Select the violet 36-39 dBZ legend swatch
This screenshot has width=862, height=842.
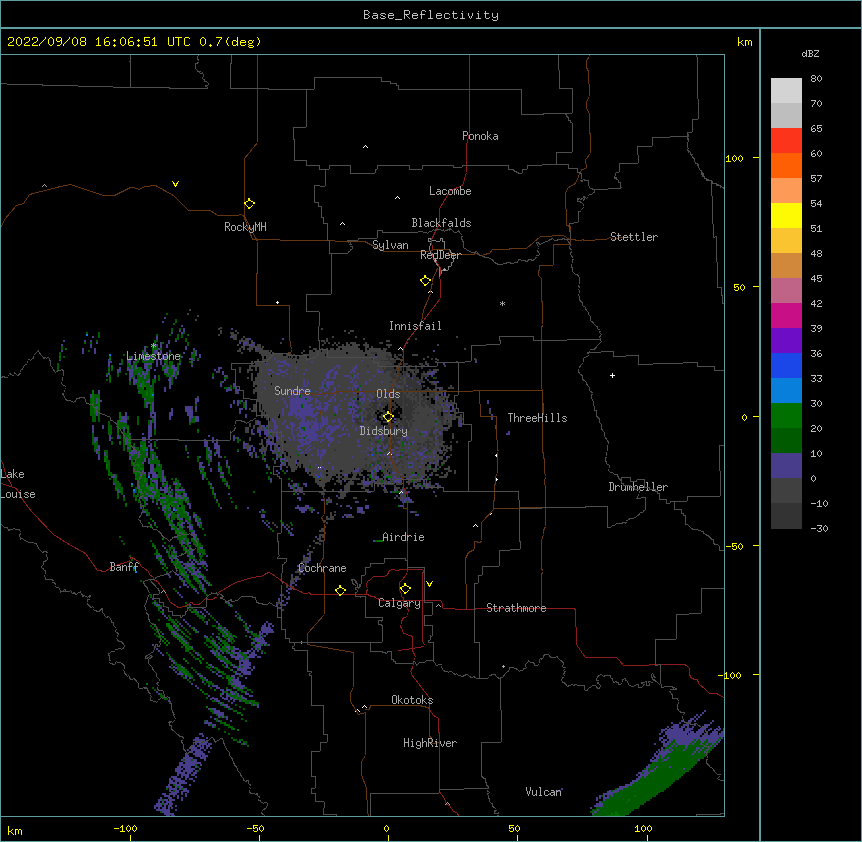click(786, 341)
